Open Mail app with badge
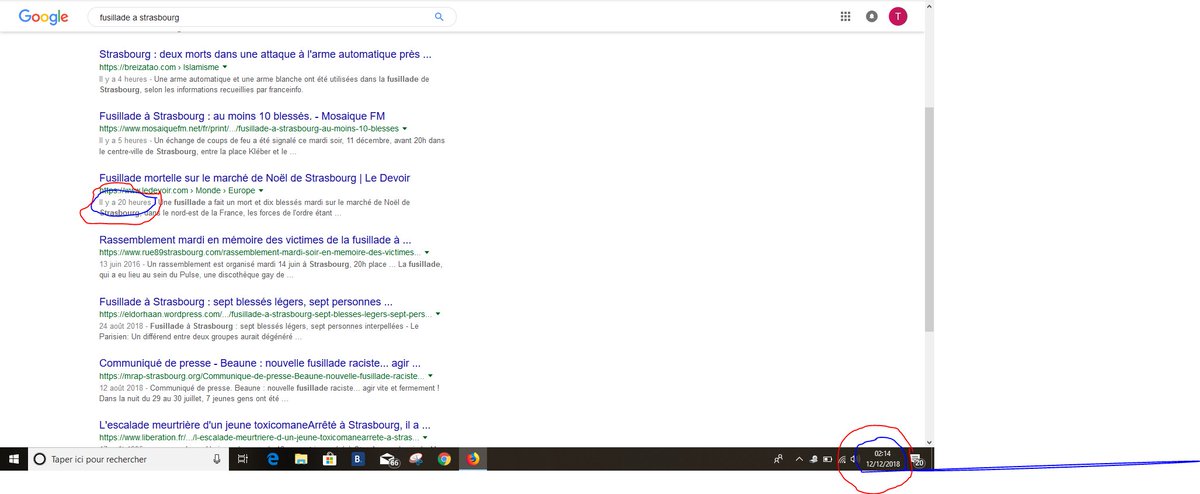Viewport: 1200px width, 494px height. click(388, 460)
